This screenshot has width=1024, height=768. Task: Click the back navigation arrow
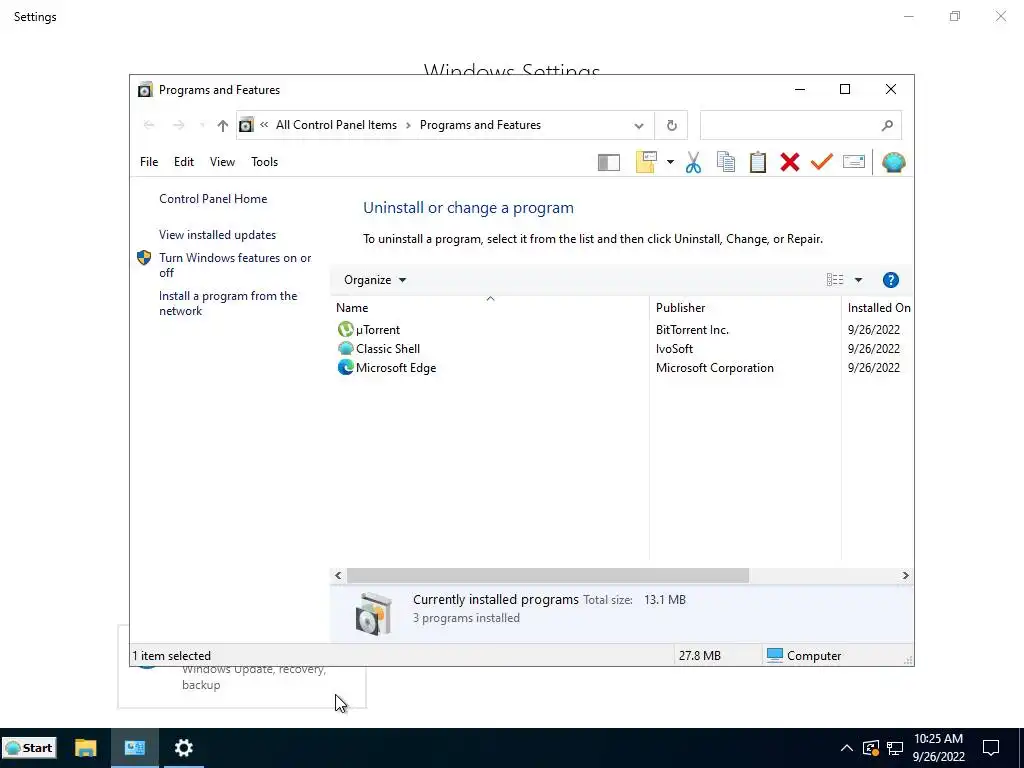point(149,125)
